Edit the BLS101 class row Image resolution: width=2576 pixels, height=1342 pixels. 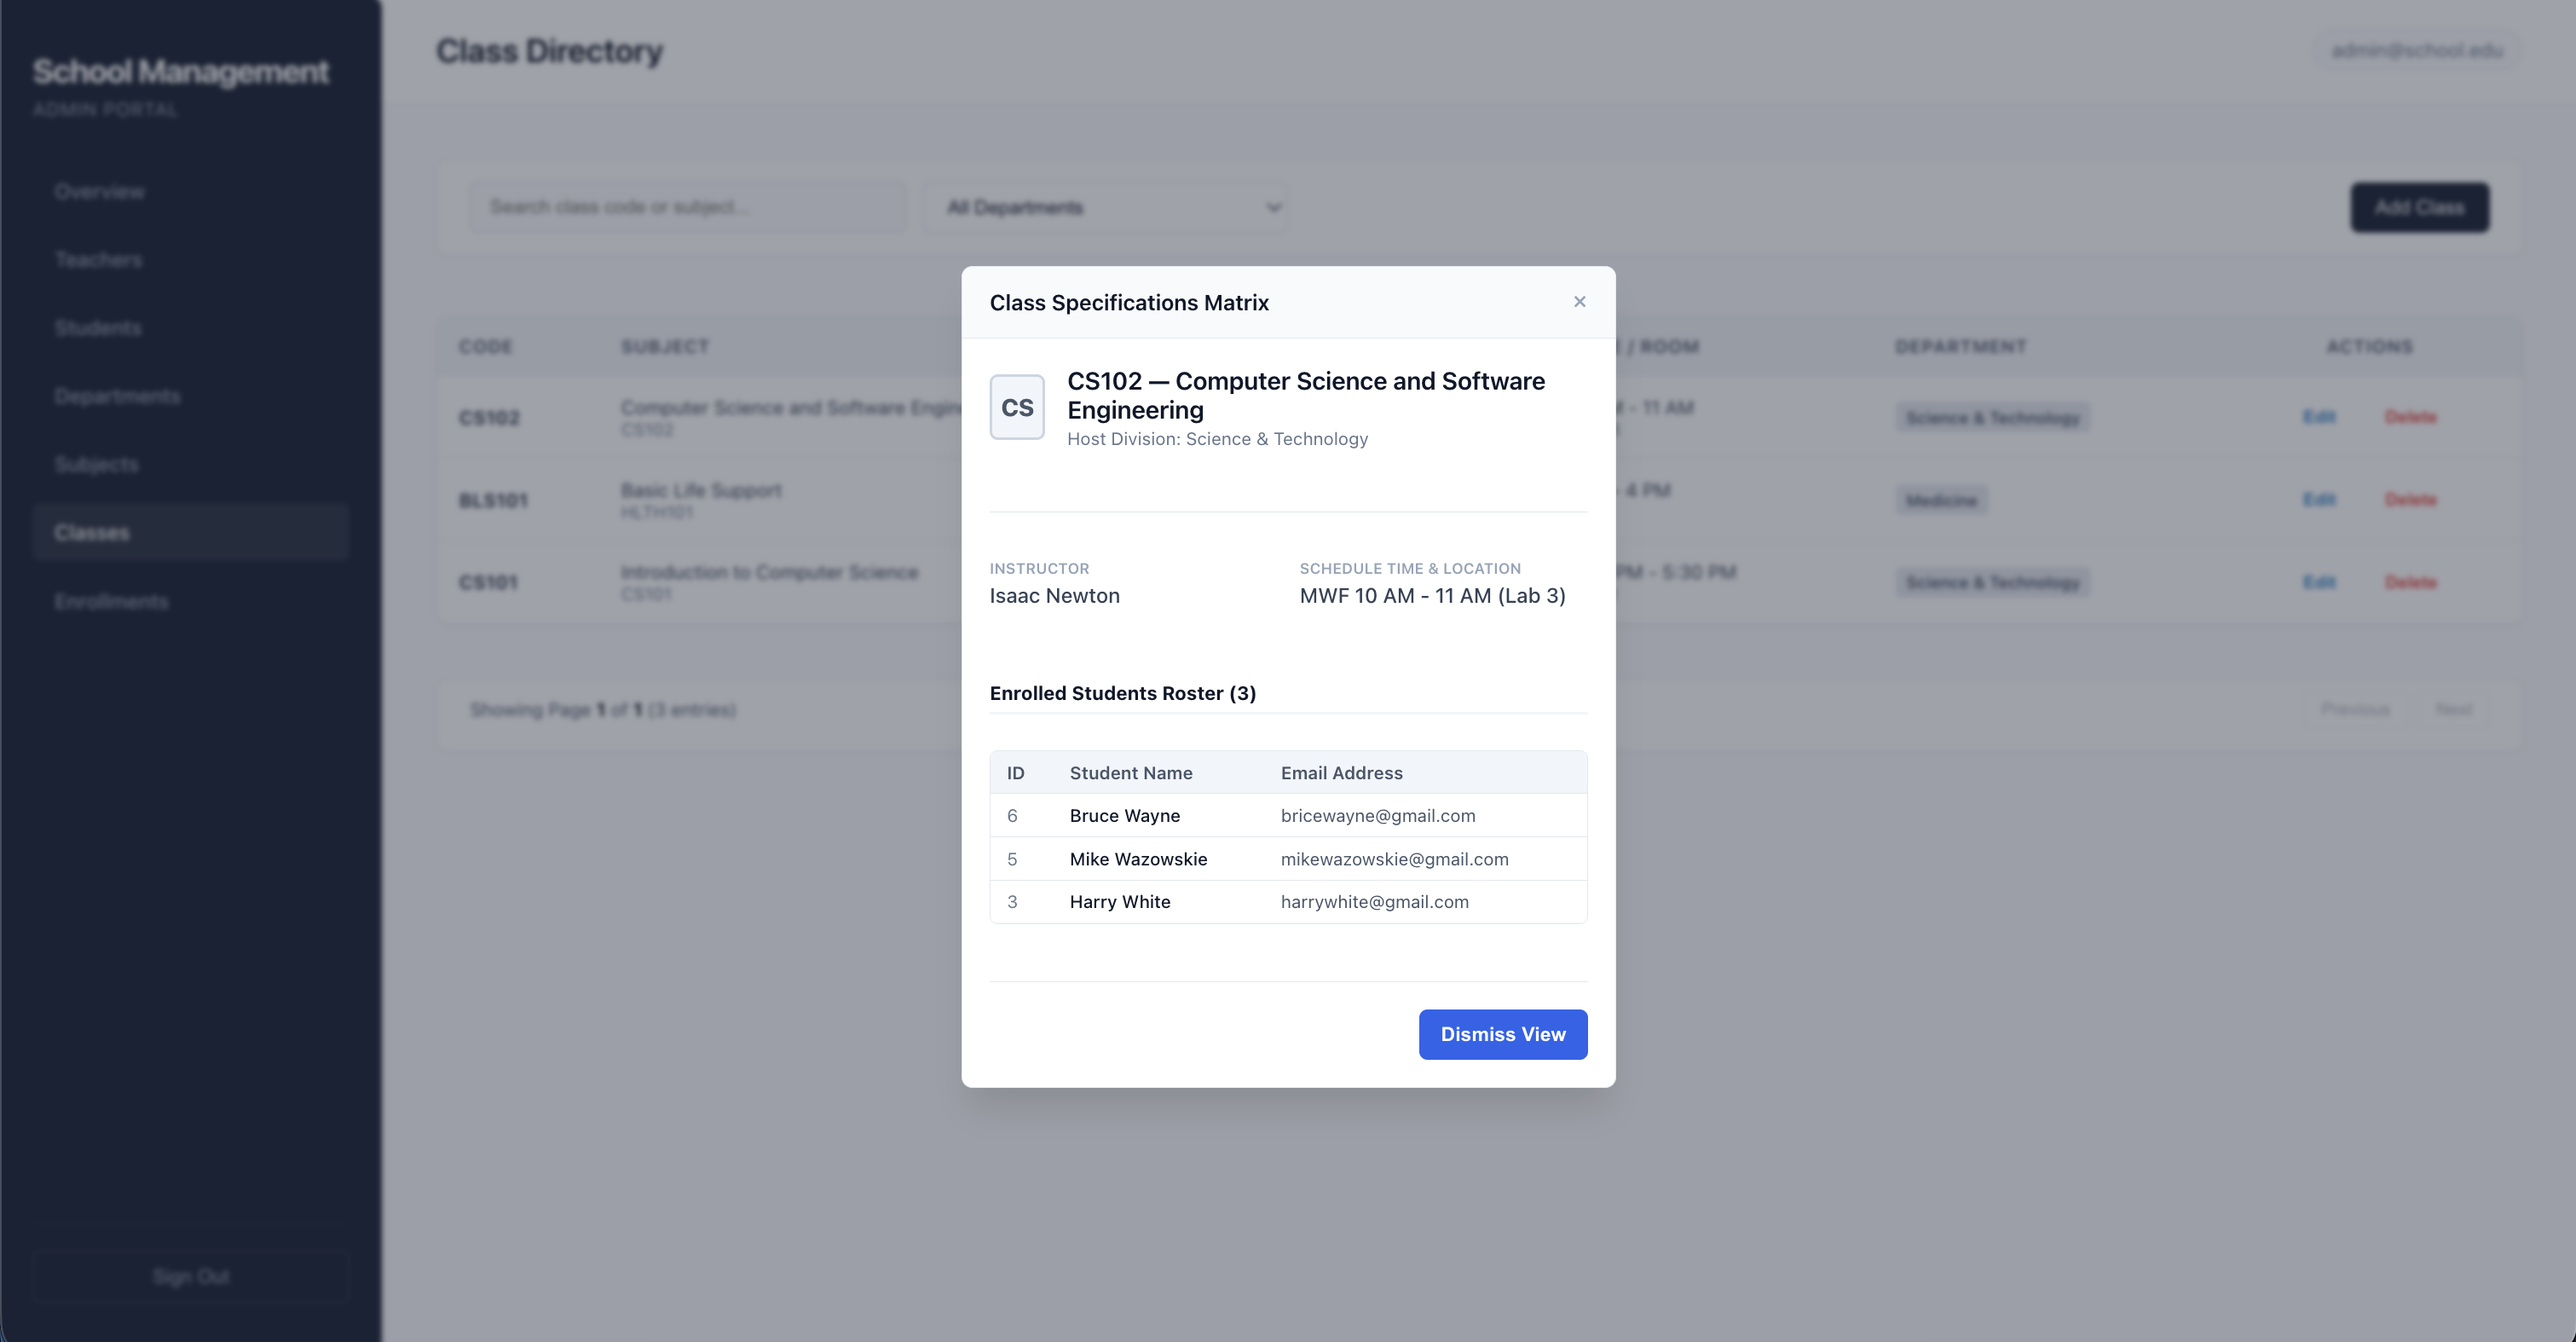(x=2318, y=499)
